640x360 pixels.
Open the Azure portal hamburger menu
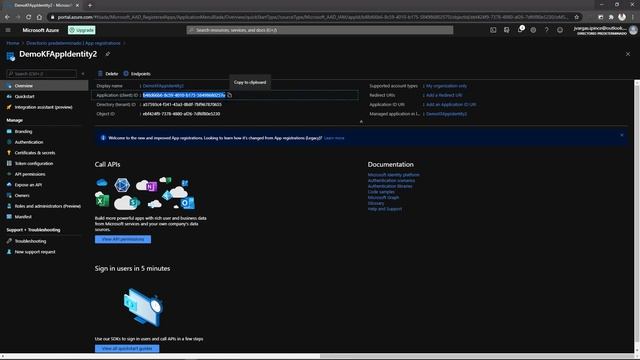click(x=8, y=30)
